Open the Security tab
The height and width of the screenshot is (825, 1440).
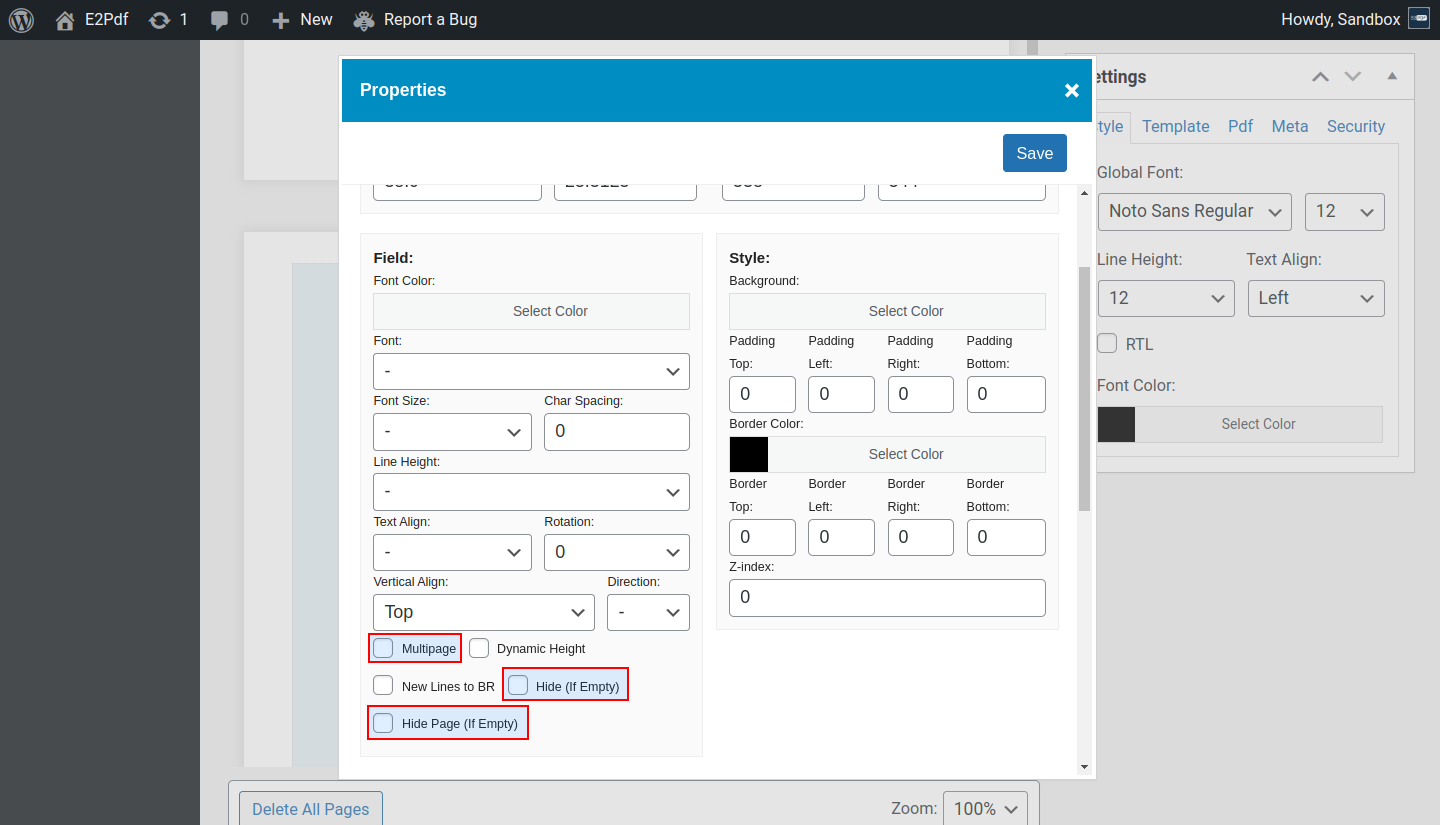[x=1355, y=126]
